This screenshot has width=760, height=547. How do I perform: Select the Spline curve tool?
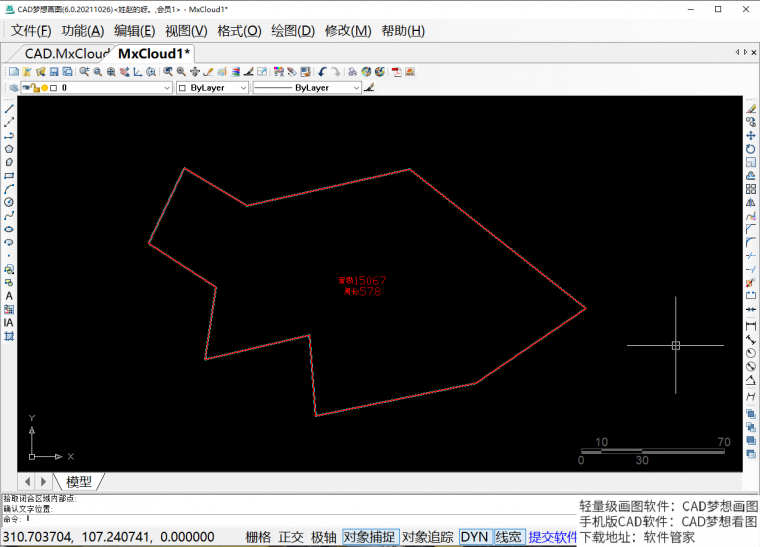(x=9, y=216)
